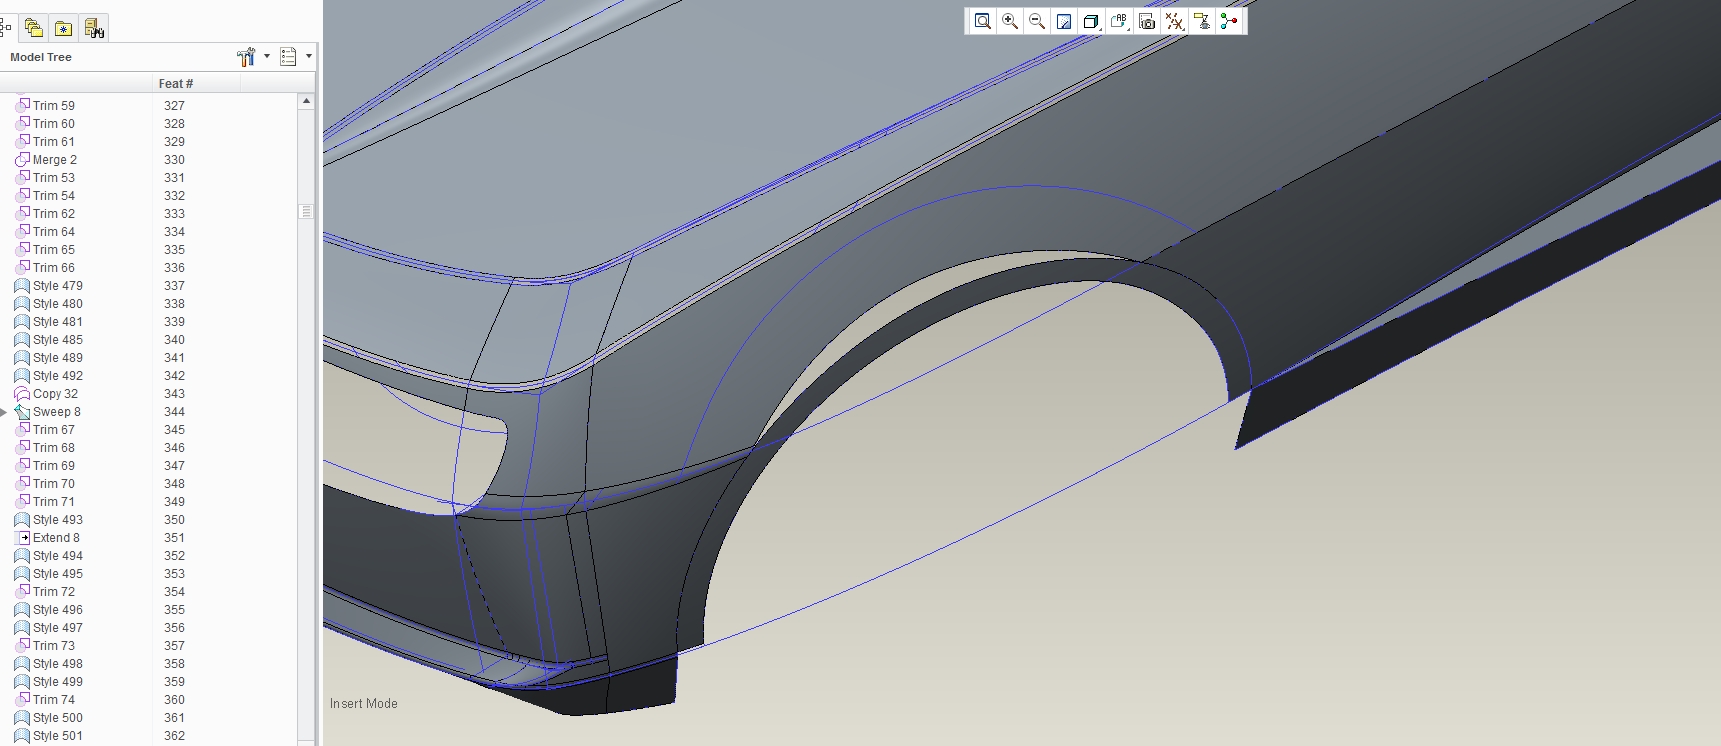Screen dimensions: 1721x746
Task: Select the Style 479 feature
Action: coord(57,286)
